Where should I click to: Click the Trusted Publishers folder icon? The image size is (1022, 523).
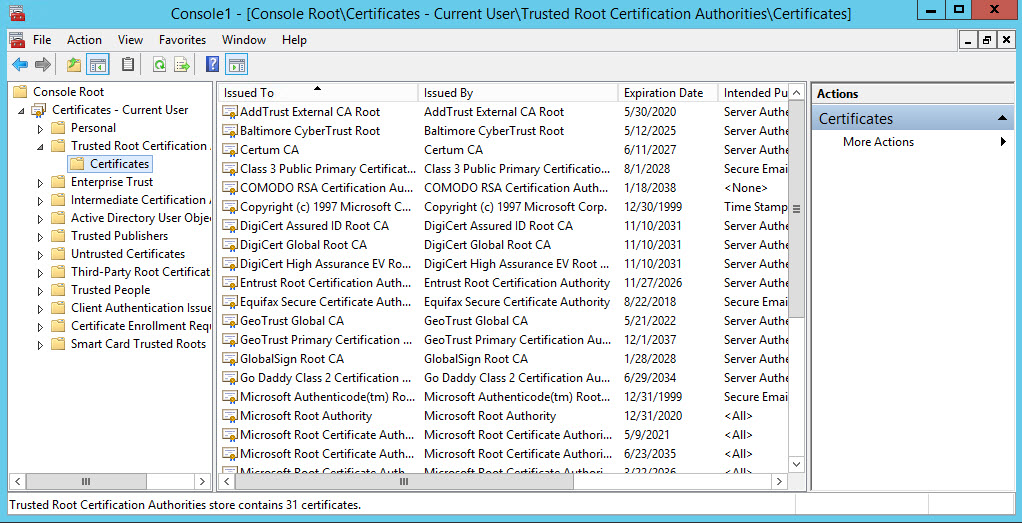(59, 236)
